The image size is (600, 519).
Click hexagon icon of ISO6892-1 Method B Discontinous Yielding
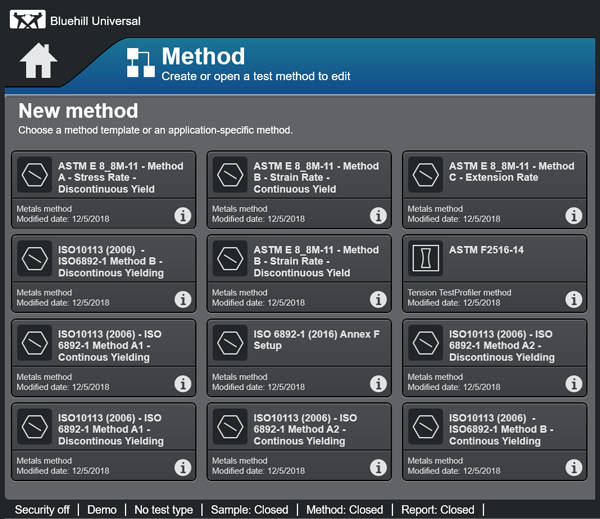point(35,258)
